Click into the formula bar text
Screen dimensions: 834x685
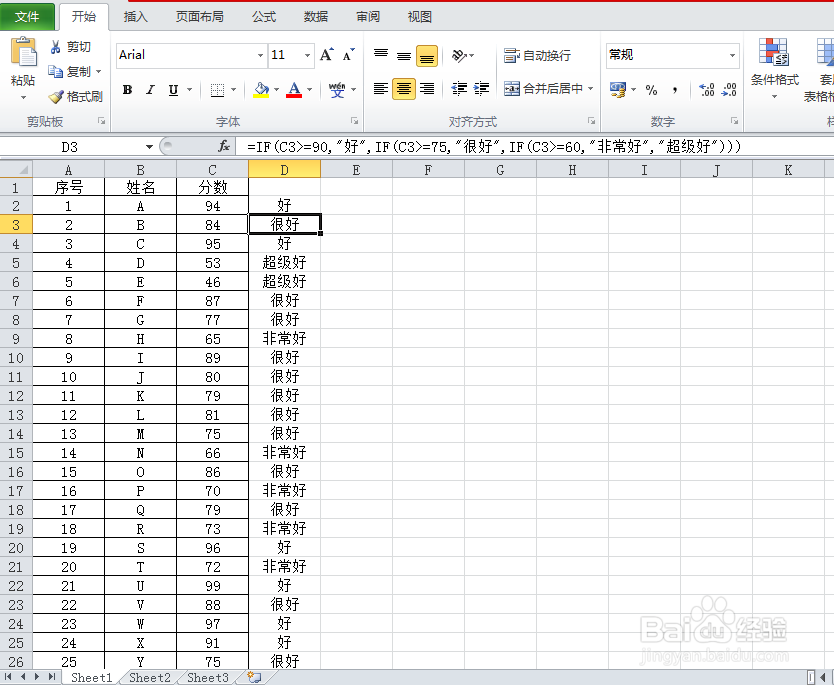[494, 146]
